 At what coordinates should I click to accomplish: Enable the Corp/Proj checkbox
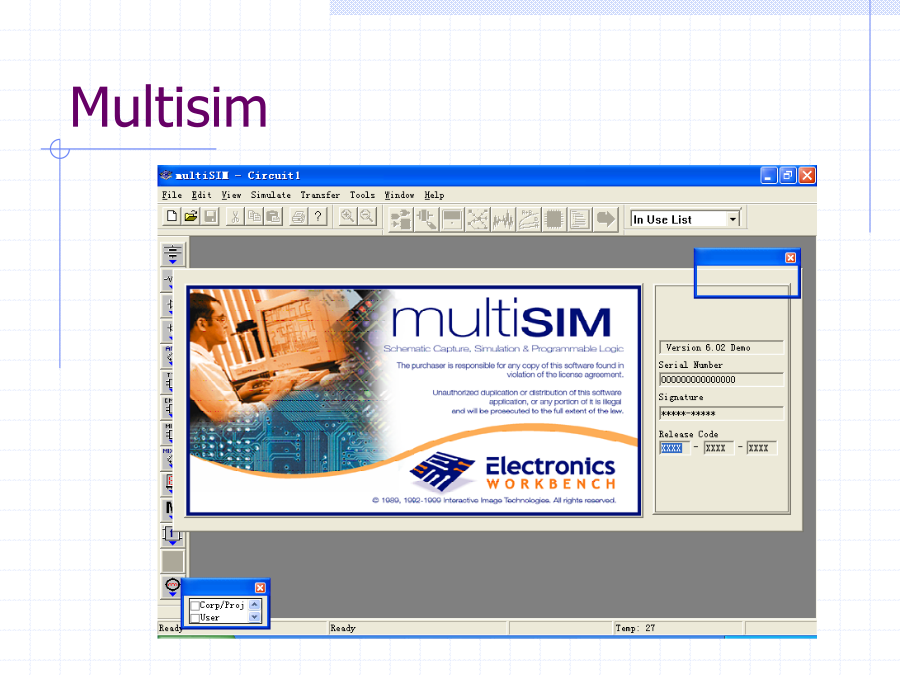click(x=195, y=606)
